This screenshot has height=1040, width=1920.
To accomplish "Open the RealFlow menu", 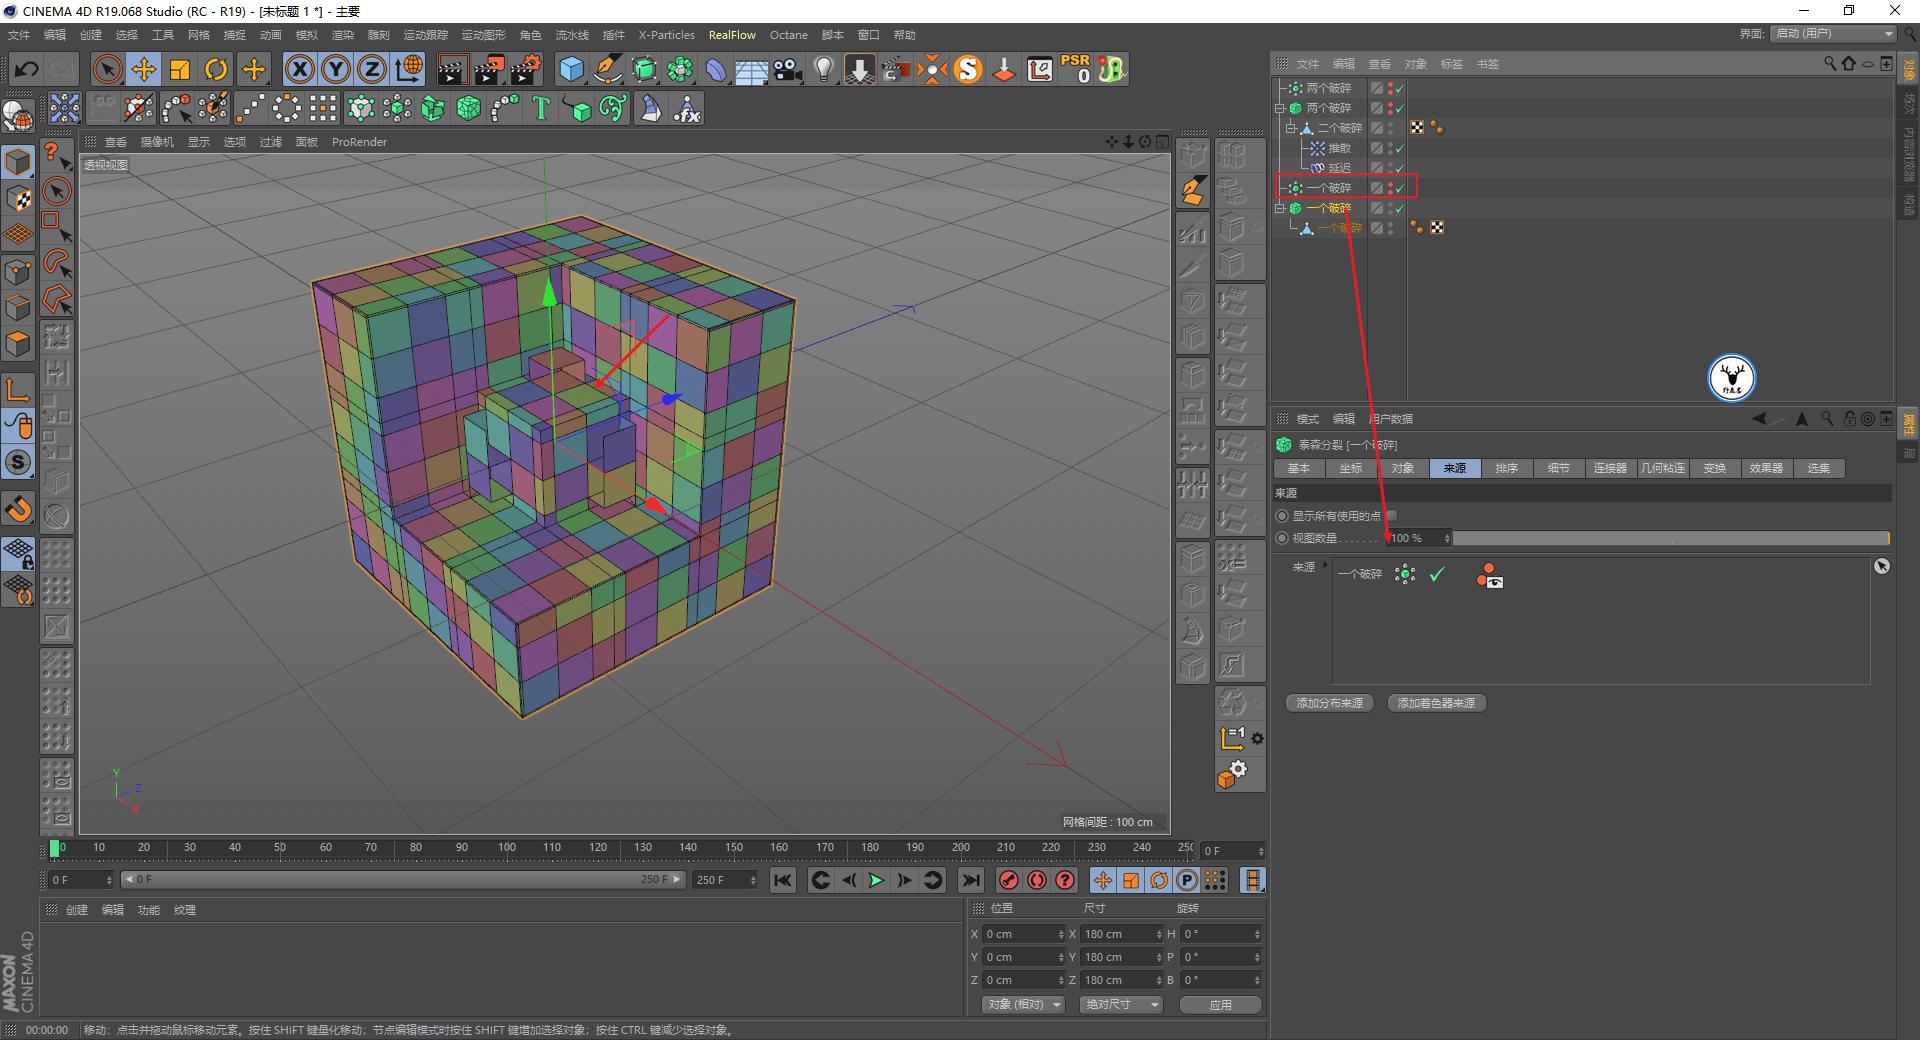I will pyautogui.click(x=731, y=35).
